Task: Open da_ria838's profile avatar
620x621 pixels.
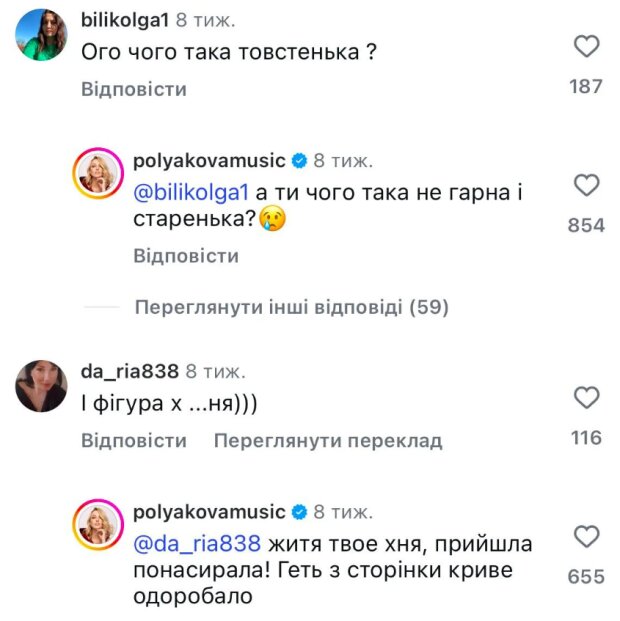Action: tap(41, 387)
